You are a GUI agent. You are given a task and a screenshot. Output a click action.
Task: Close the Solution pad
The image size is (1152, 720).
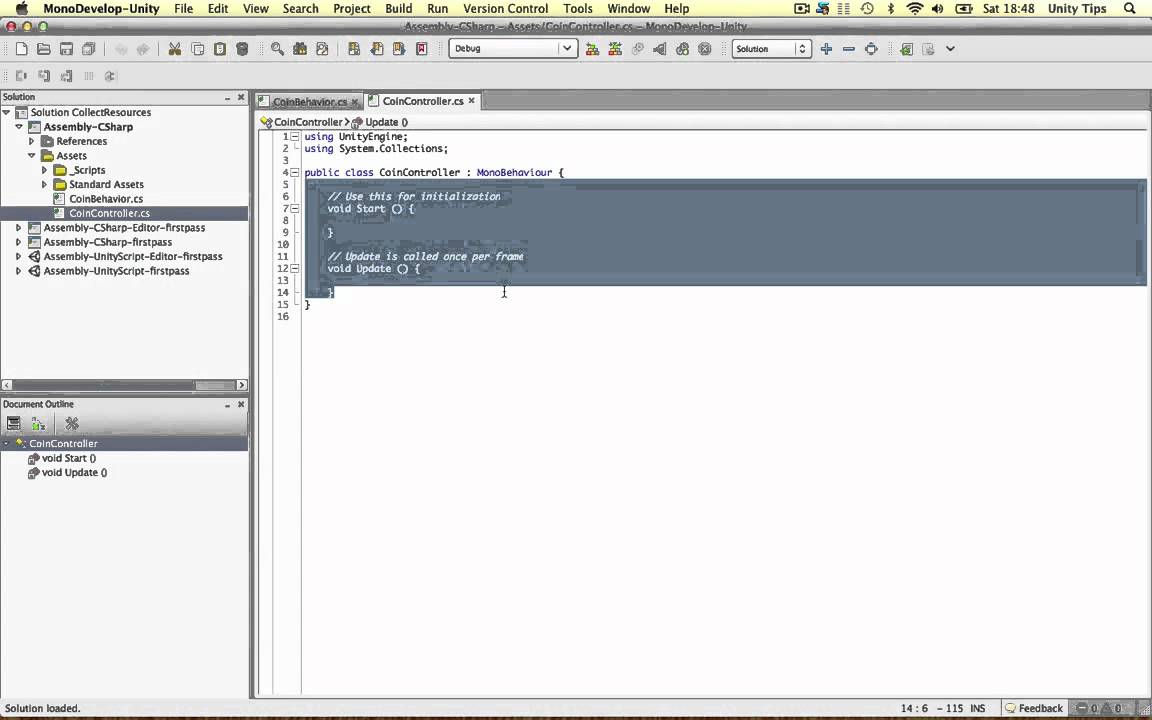[240, 97]
